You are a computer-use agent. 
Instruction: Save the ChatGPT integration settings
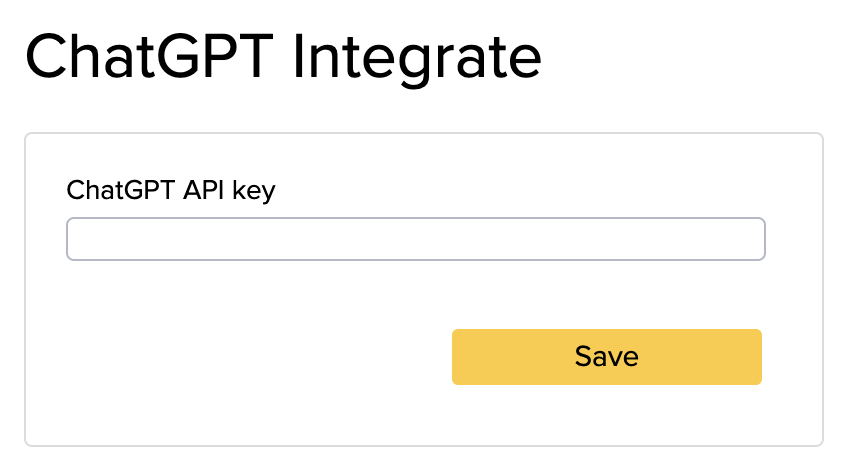(x=606, y=357)
